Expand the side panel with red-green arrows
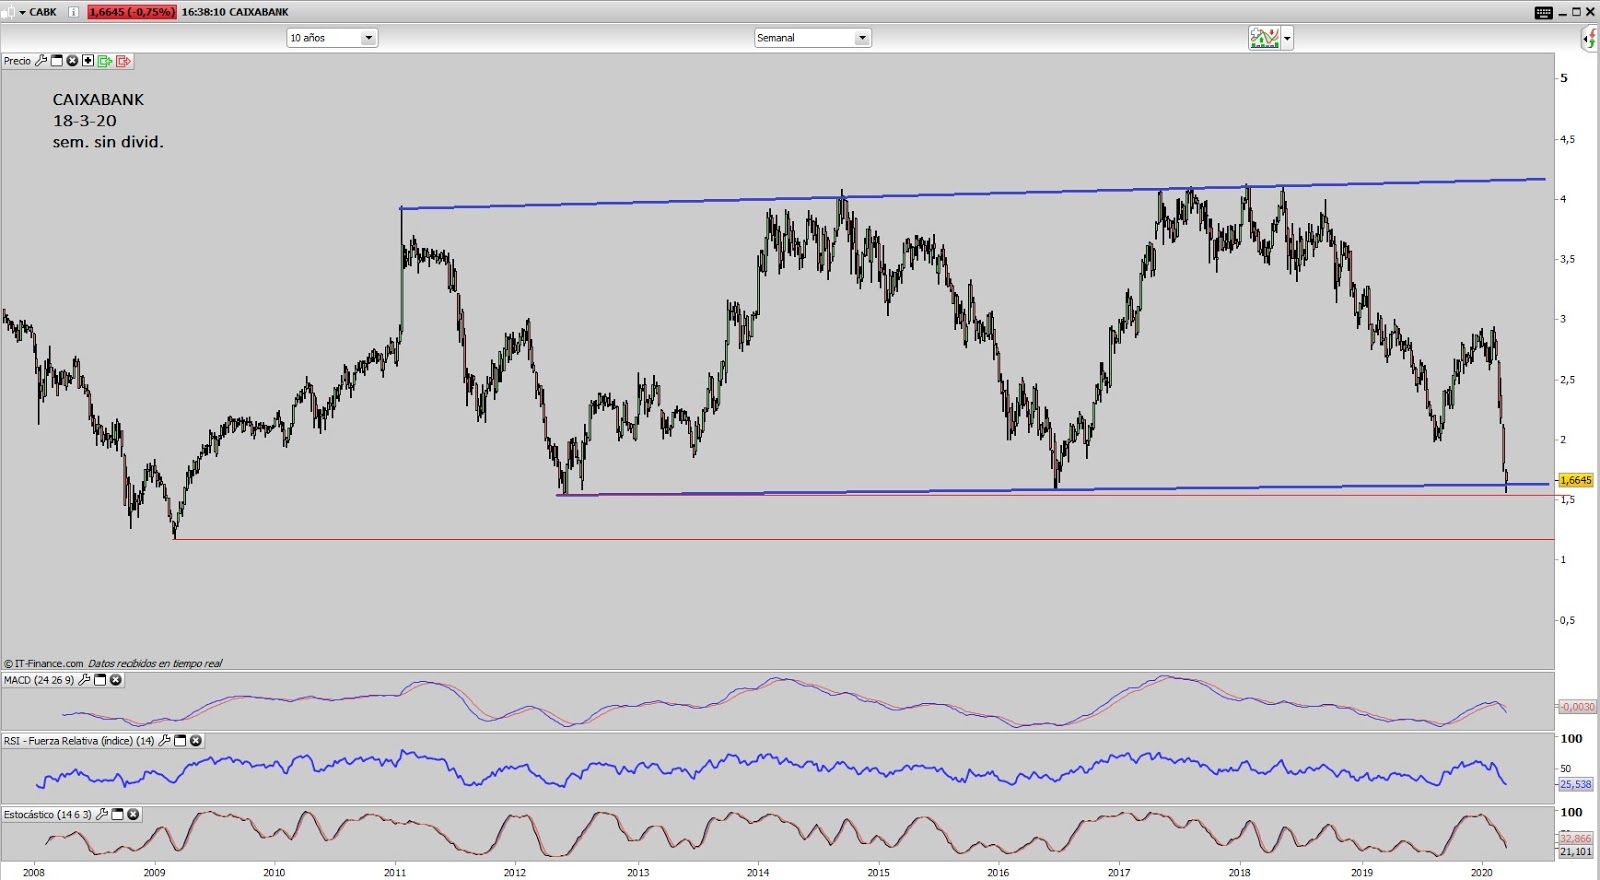The width and height of the screenshot is (1600, 880). (x=1589, y=39)
